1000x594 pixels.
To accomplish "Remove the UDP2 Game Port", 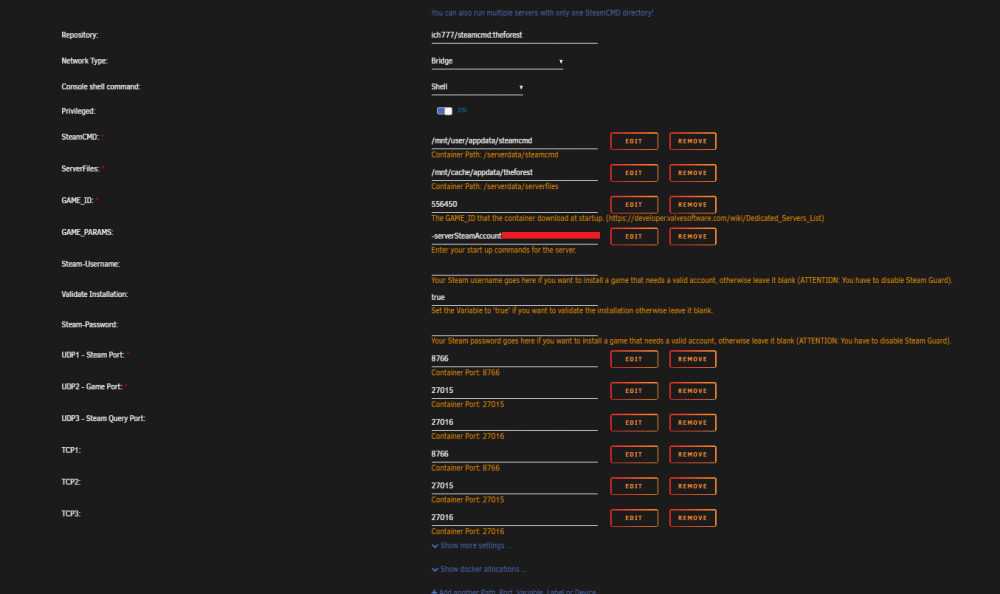I will (693, 391).
